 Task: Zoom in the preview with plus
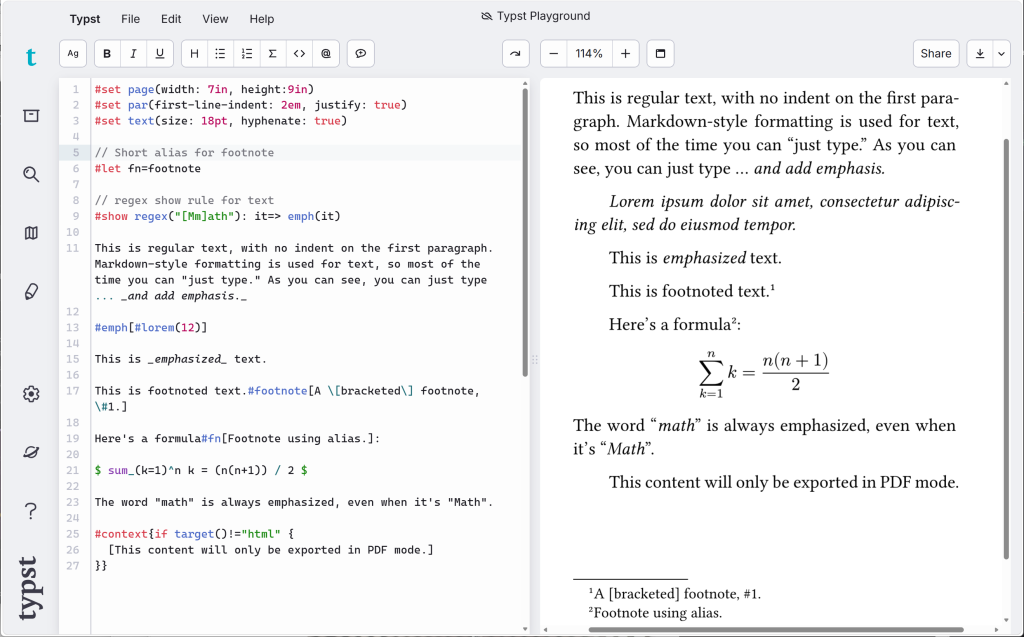[625, 54]
